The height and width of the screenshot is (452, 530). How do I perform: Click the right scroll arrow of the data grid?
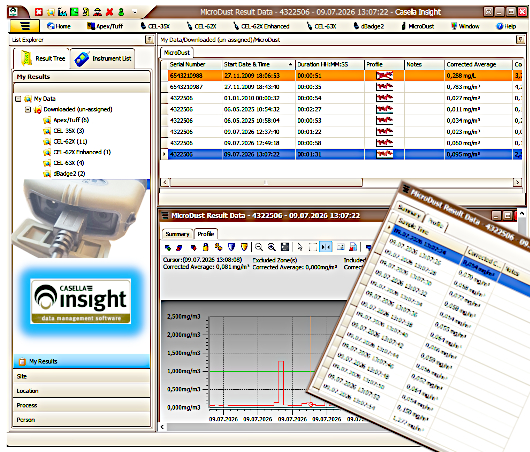[517, 183]
